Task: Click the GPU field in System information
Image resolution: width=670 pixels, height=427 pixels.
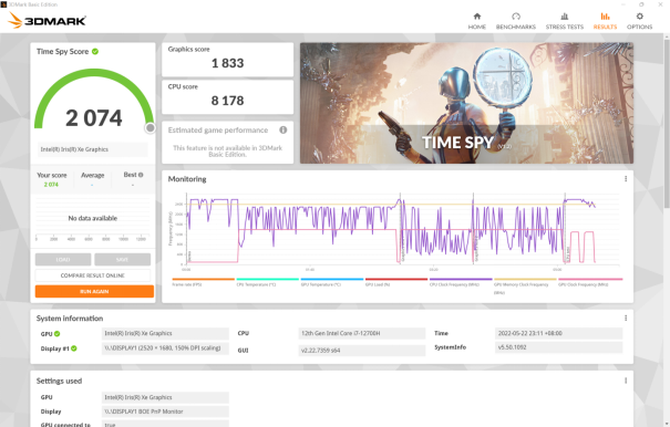Action: (x=165, y=333)
